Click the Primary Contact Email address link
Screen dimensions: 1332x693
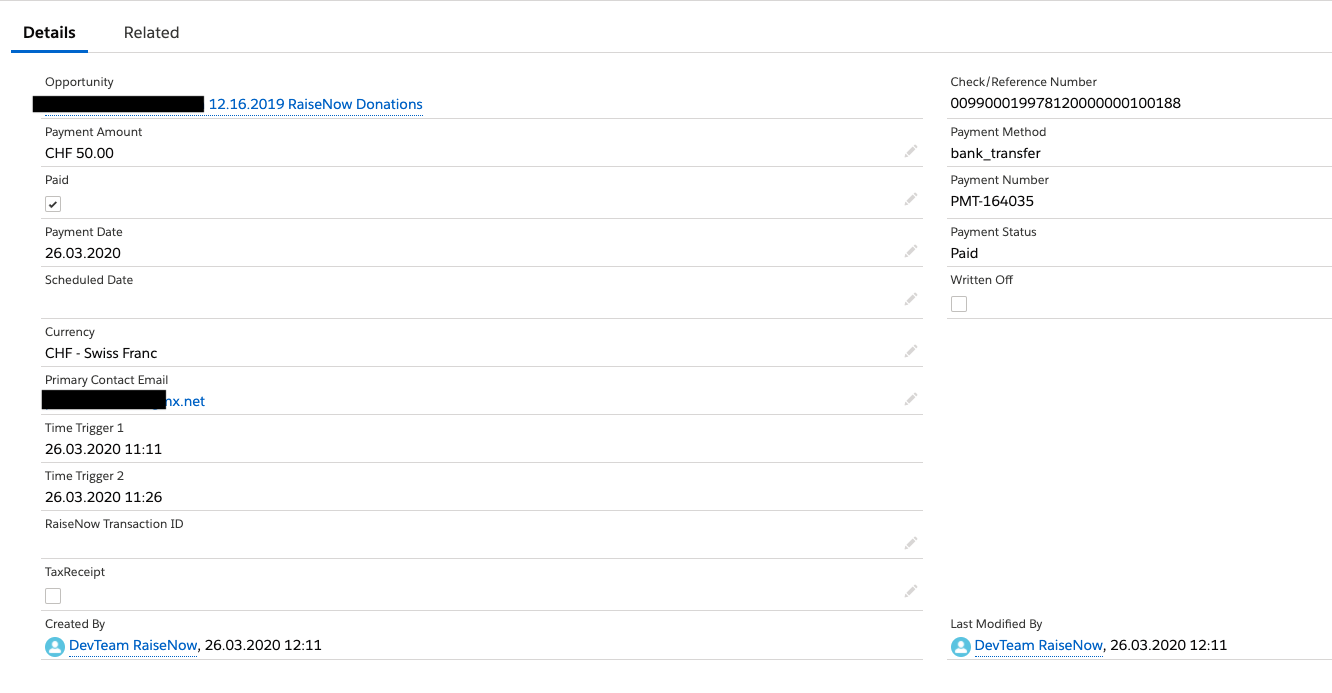[124, 401]
